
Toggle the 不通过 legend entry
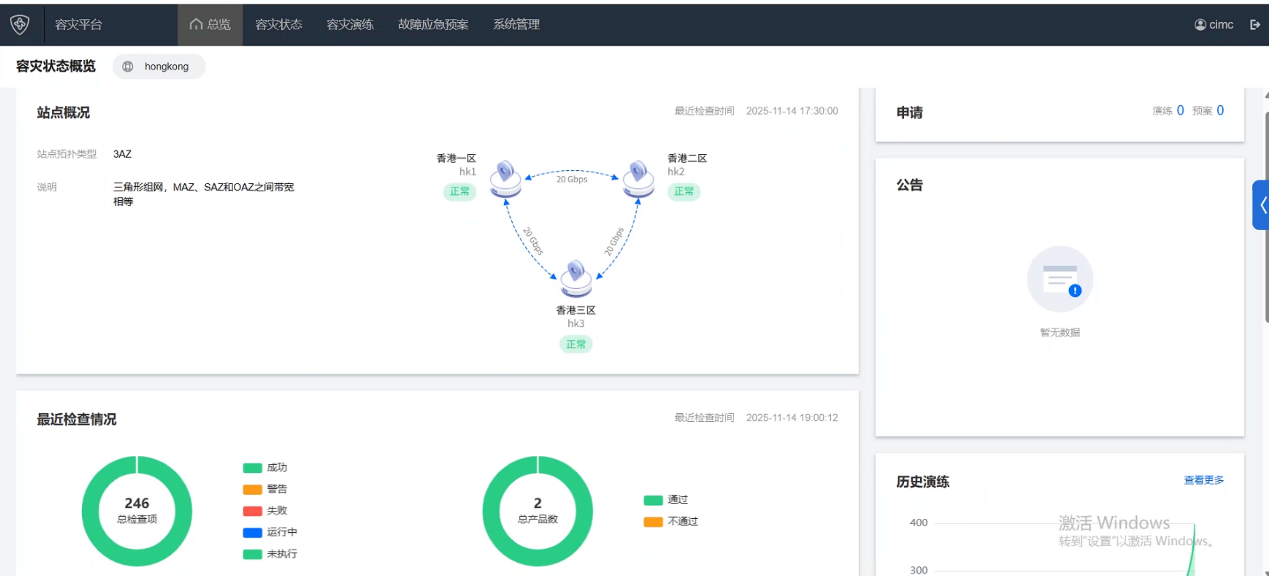point(671,522)
